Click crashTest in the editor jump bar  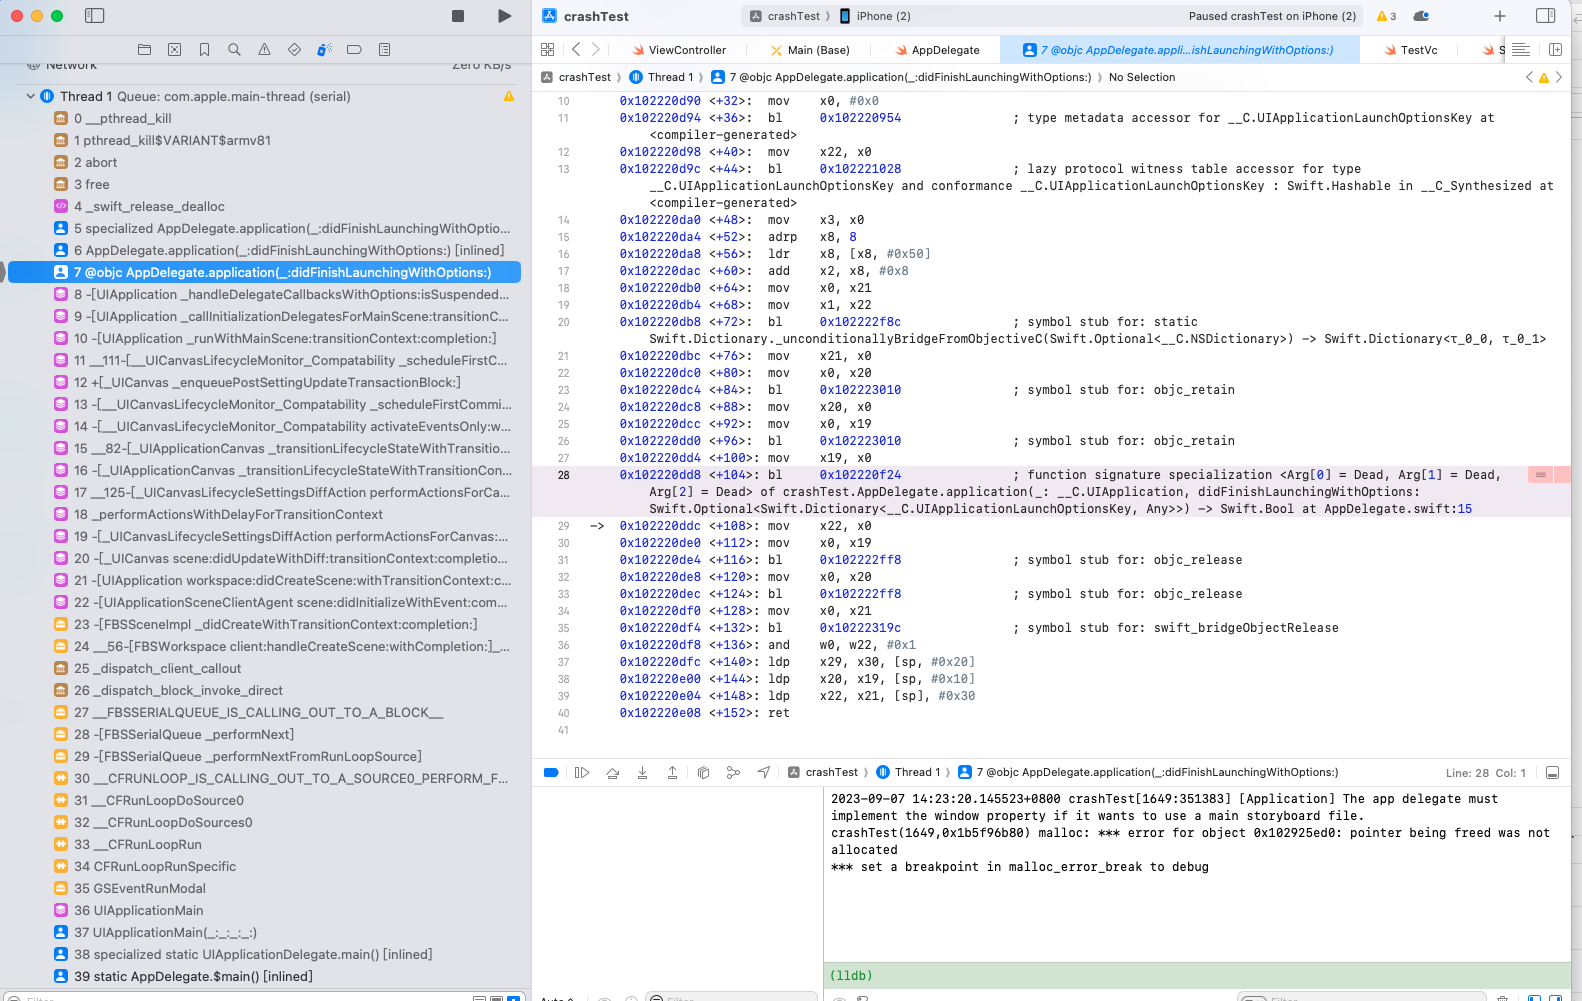[576, 77]
